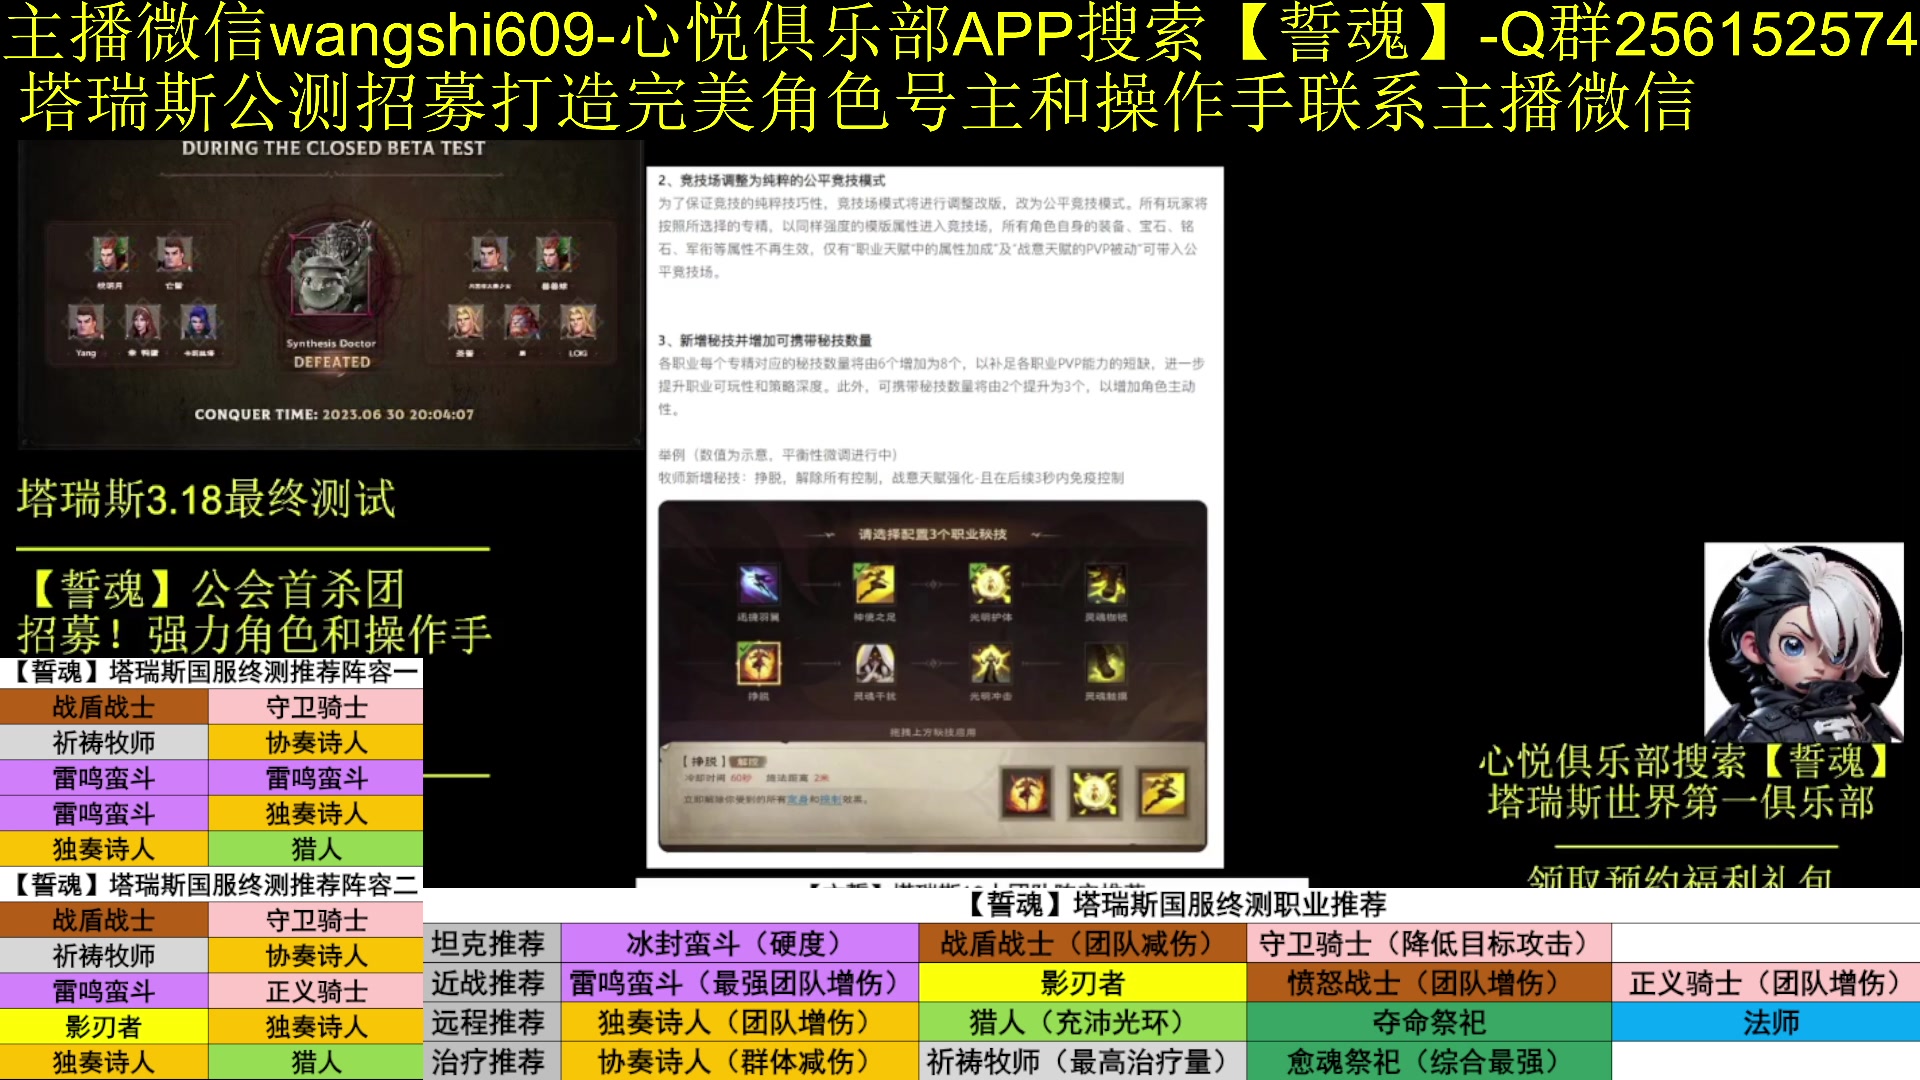Image resolution: width=1920 pixels, height=1080 pixels.
Task: Select the 灵魂干扰 hooded-figure skill icon
Action: pyautogui.click(x=874, y=663)
